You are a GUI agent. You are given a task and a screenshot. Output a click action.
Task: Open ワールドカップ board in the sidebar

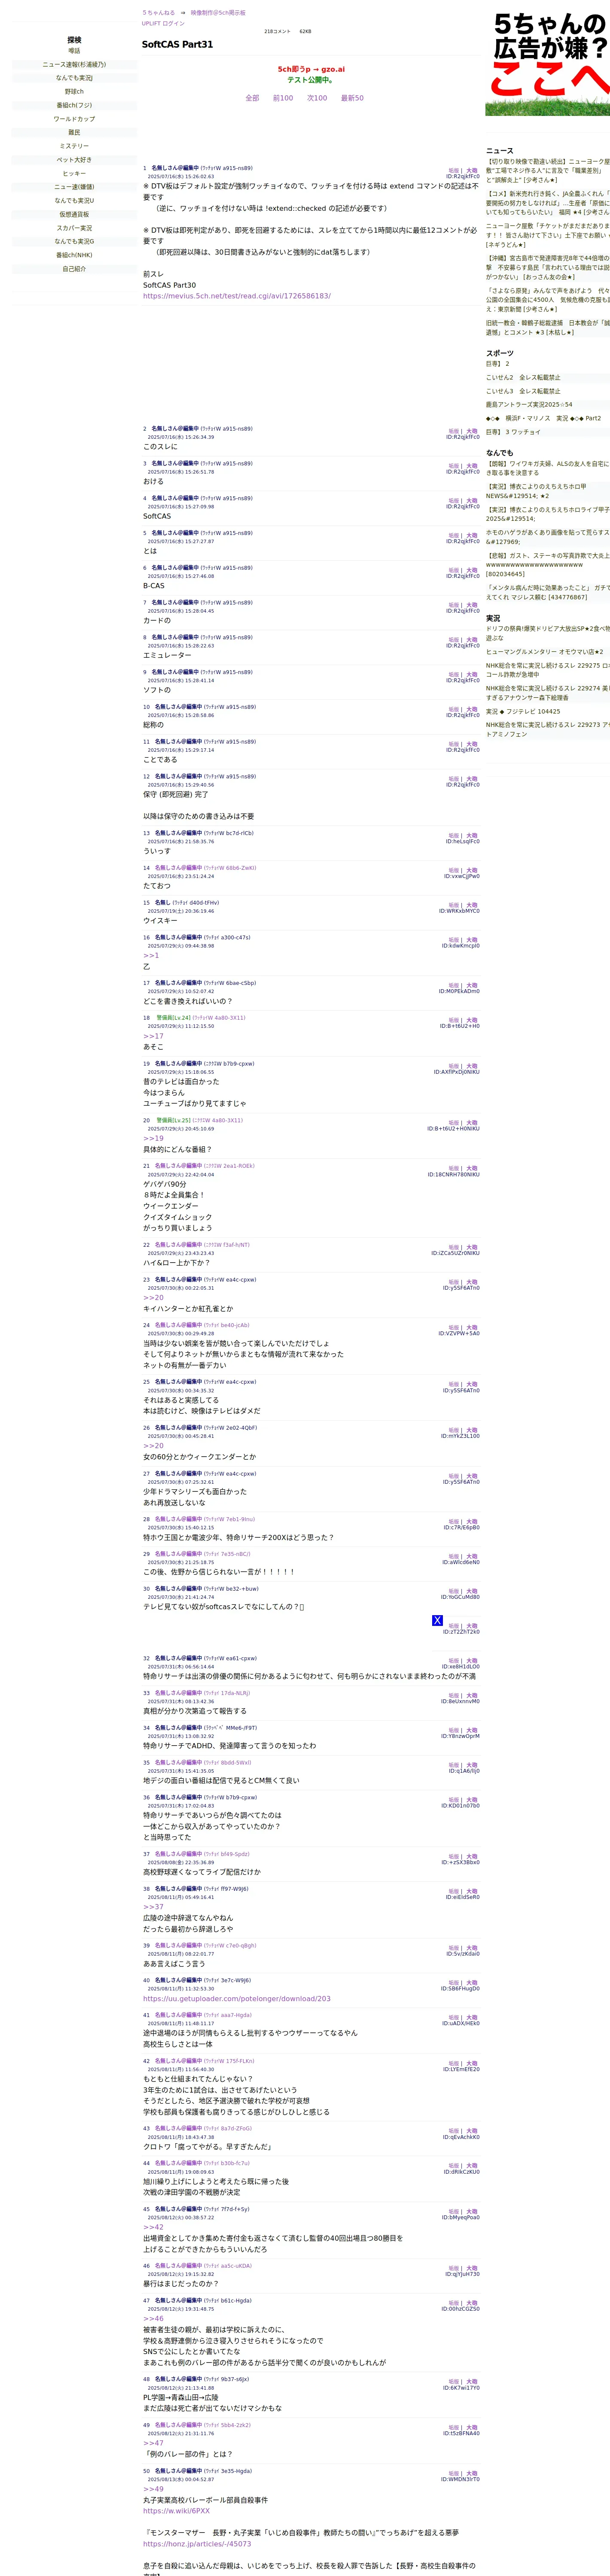(74, 119)
